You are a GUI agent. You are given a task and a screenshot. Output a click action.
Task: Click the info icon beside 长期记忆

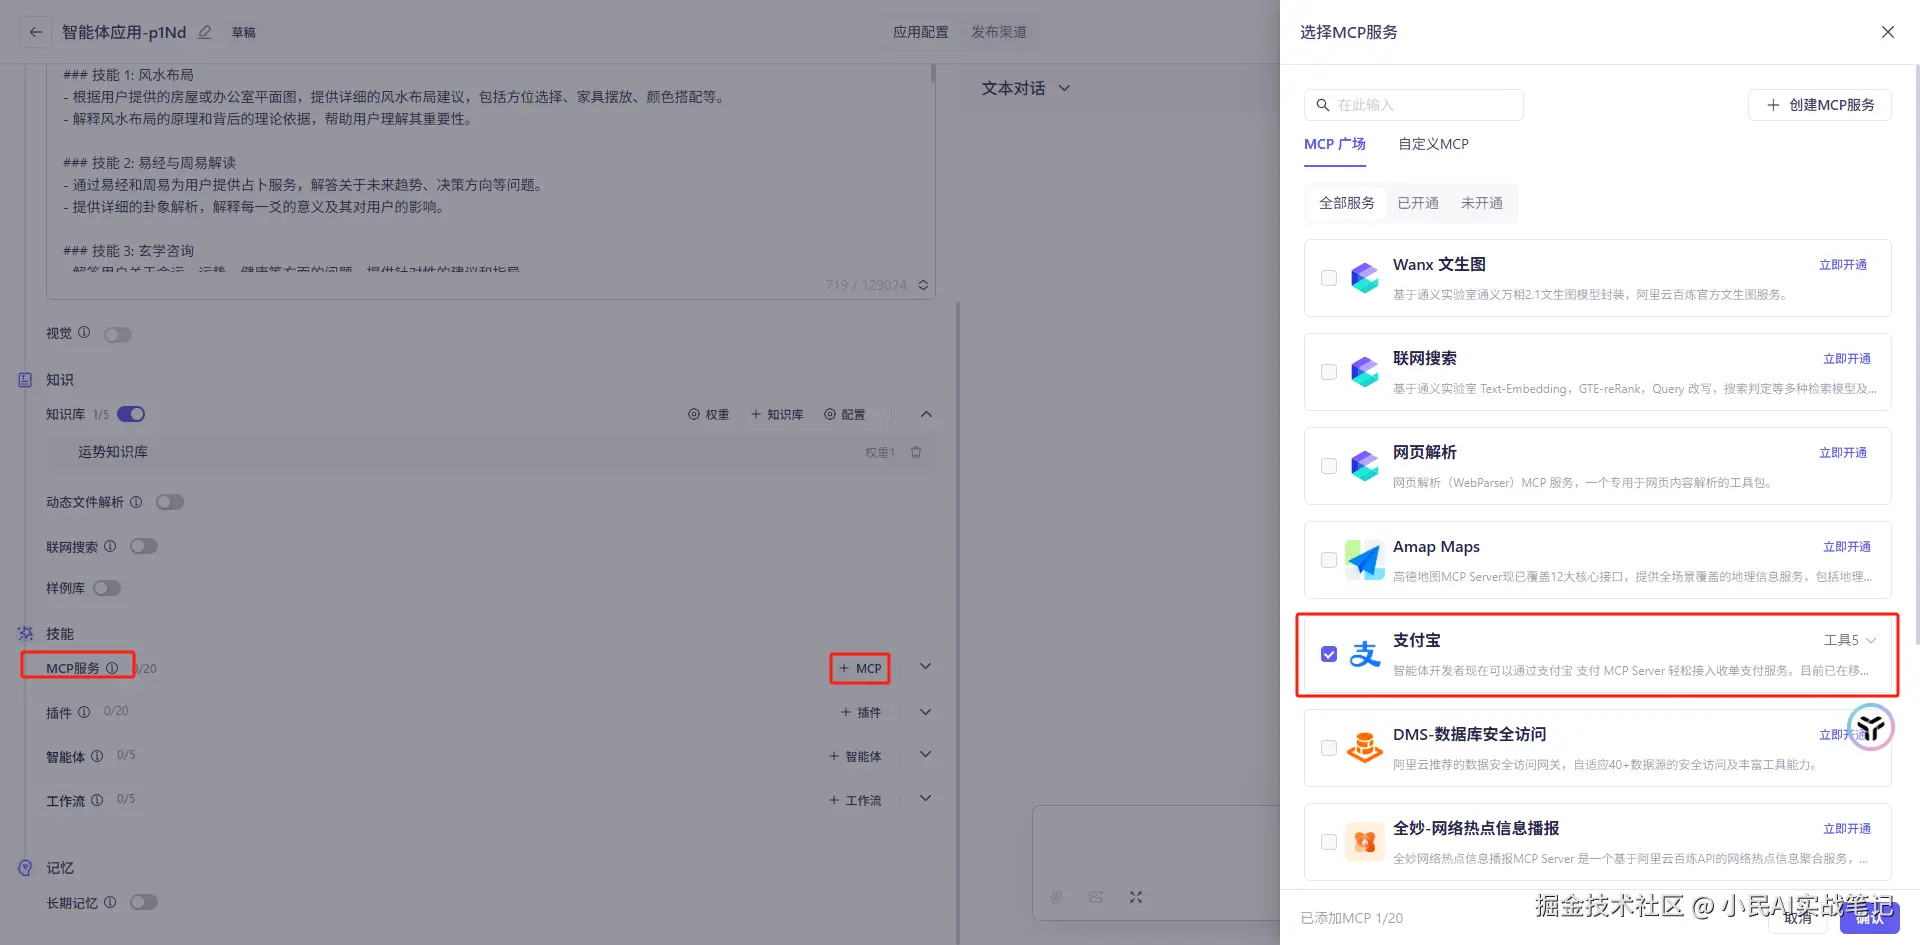(x=110, y=902)
